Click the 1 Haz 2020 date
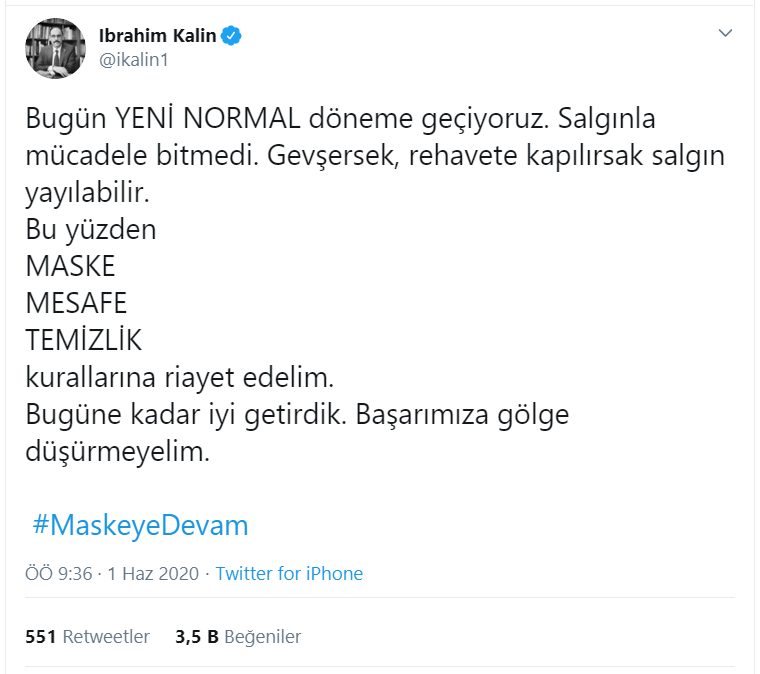 coord(153,574)
